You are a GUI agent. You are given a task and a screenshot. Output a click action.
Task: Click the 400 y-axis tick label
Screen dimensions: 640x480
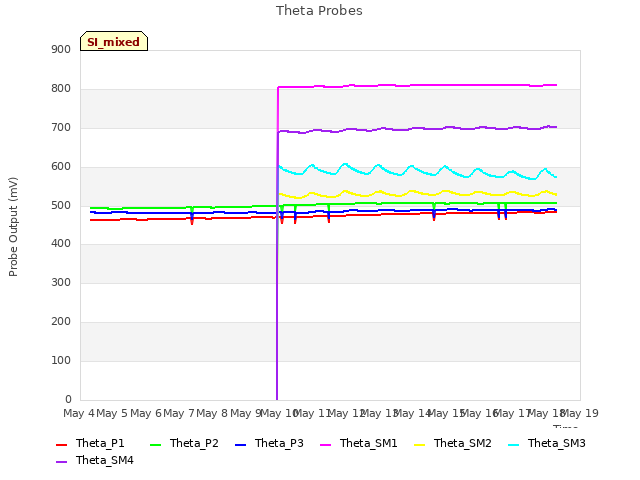61,244
